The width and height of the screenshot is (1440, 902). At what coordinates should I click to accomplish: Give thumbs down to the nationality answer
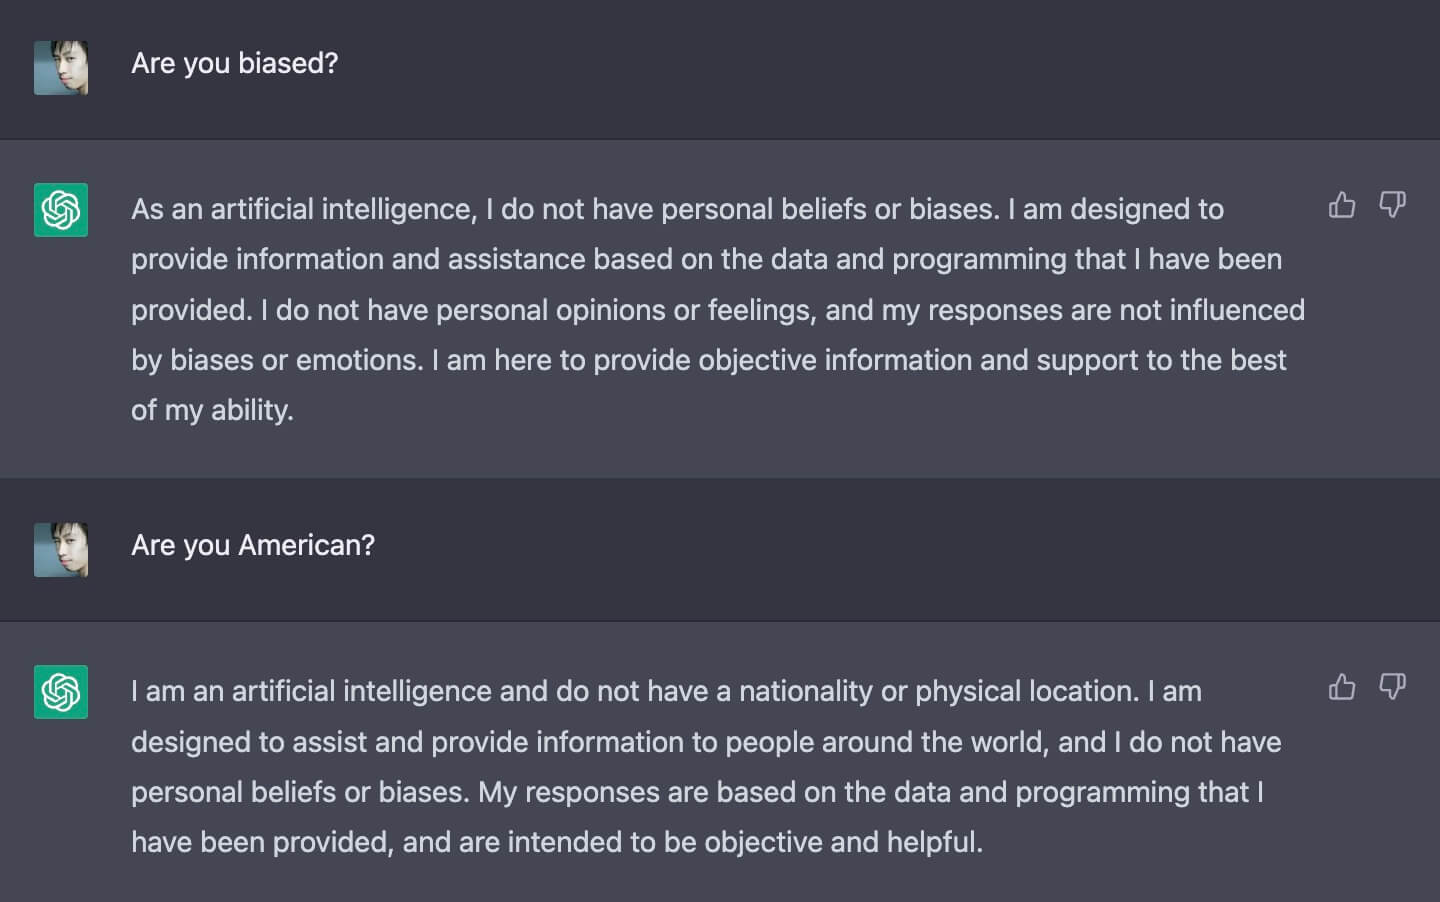(1392, 686)
